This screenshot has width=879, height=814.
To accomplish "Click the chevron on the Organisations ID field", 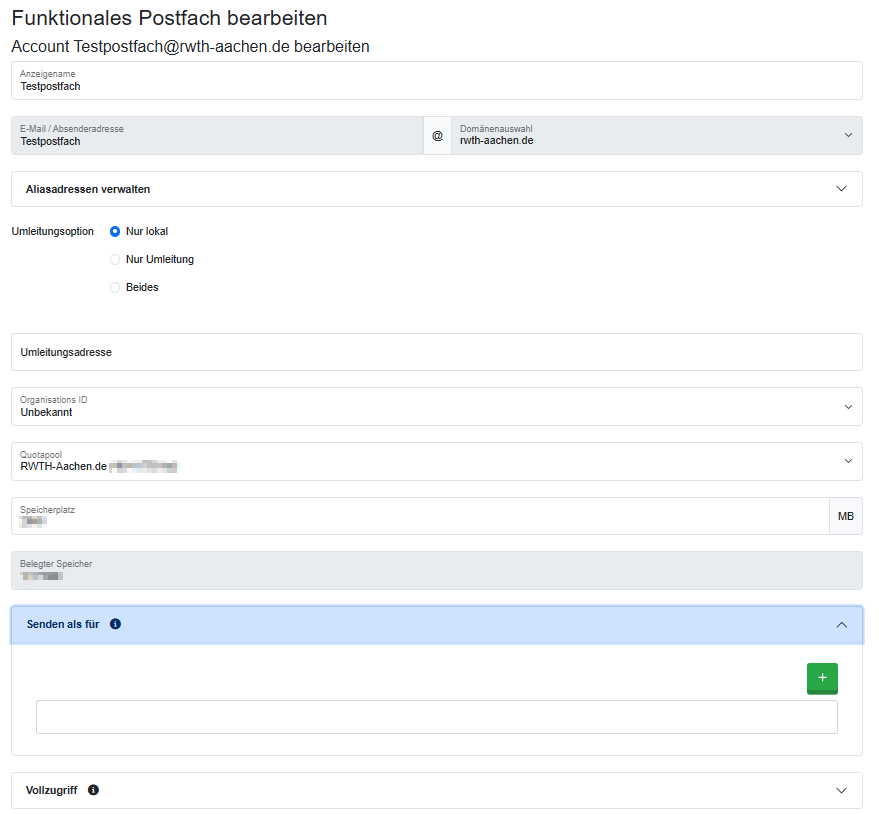I will pos(847,406).
